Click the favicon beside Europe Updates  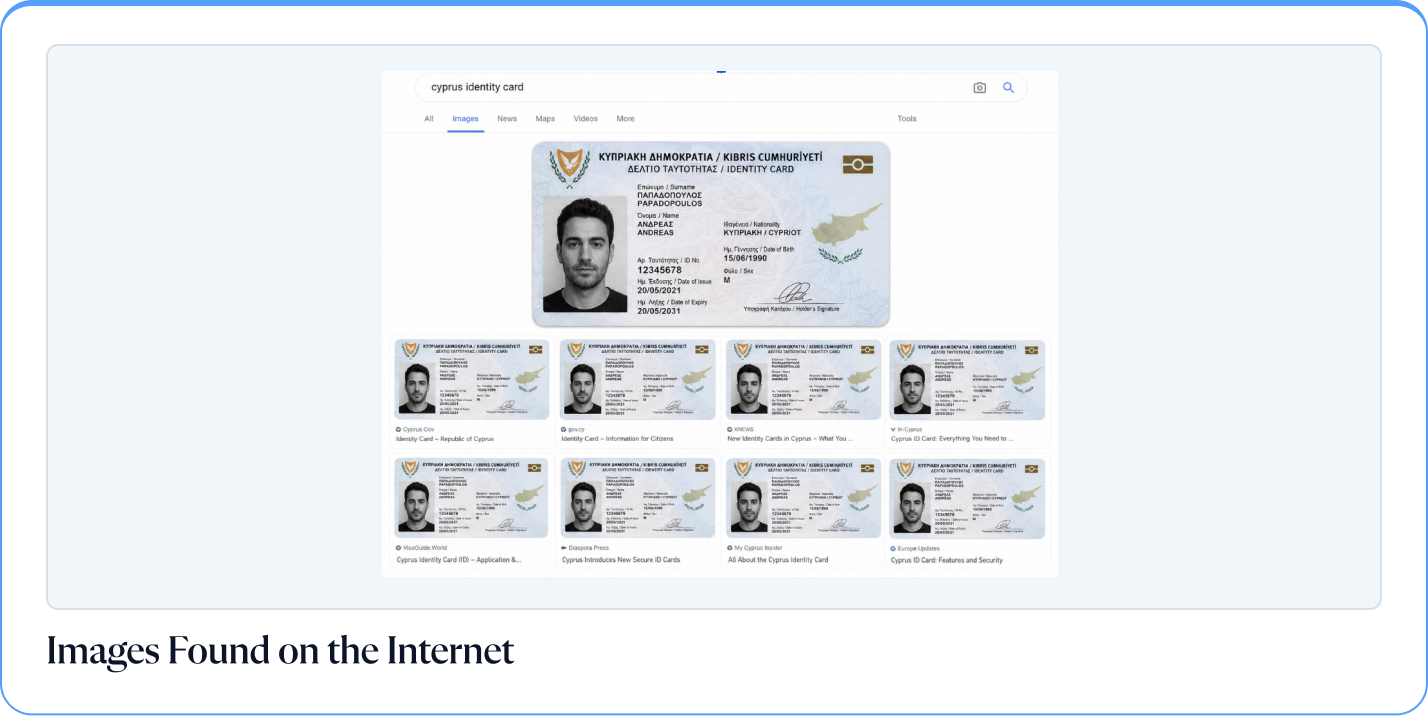pos(893,548)
